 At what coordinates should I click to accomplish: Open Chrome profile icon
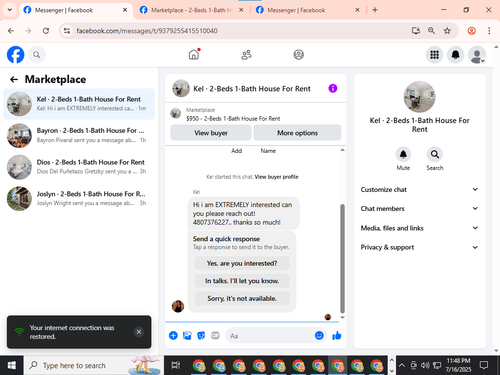click(x=471, y=31)
